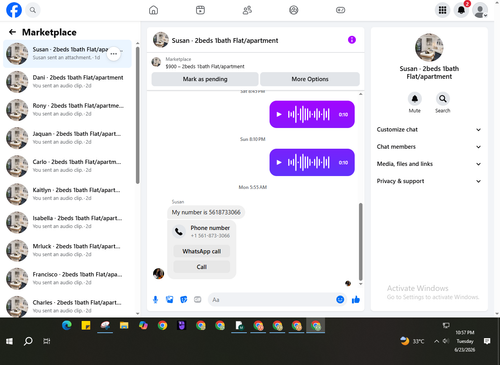Play the audio clip under Sat 8:43 PM
The image size is (500, 365).
[x=279, y=114]
